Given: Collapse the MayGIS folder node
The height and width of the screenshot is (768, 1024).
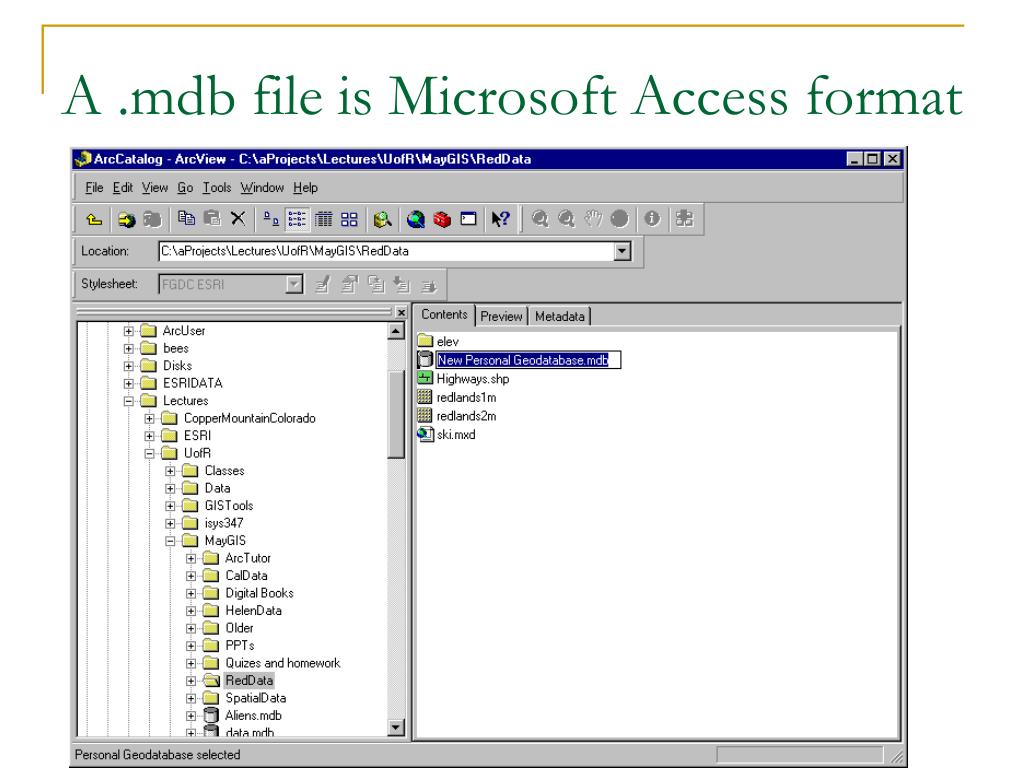Looking at the screenshot, I should point(170,541).
